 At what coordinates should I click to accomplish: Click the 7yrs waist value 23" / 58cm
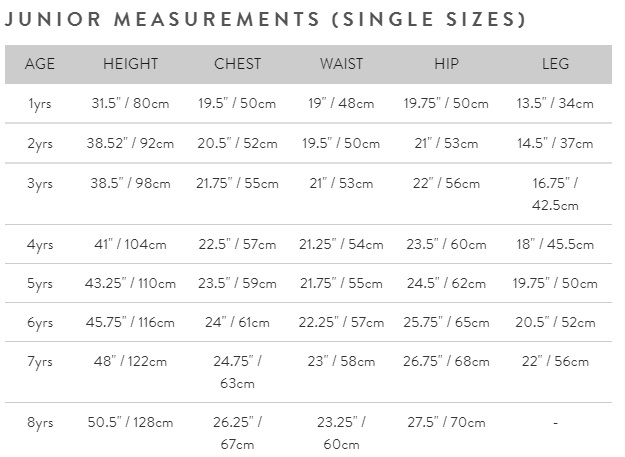(341, 361)
